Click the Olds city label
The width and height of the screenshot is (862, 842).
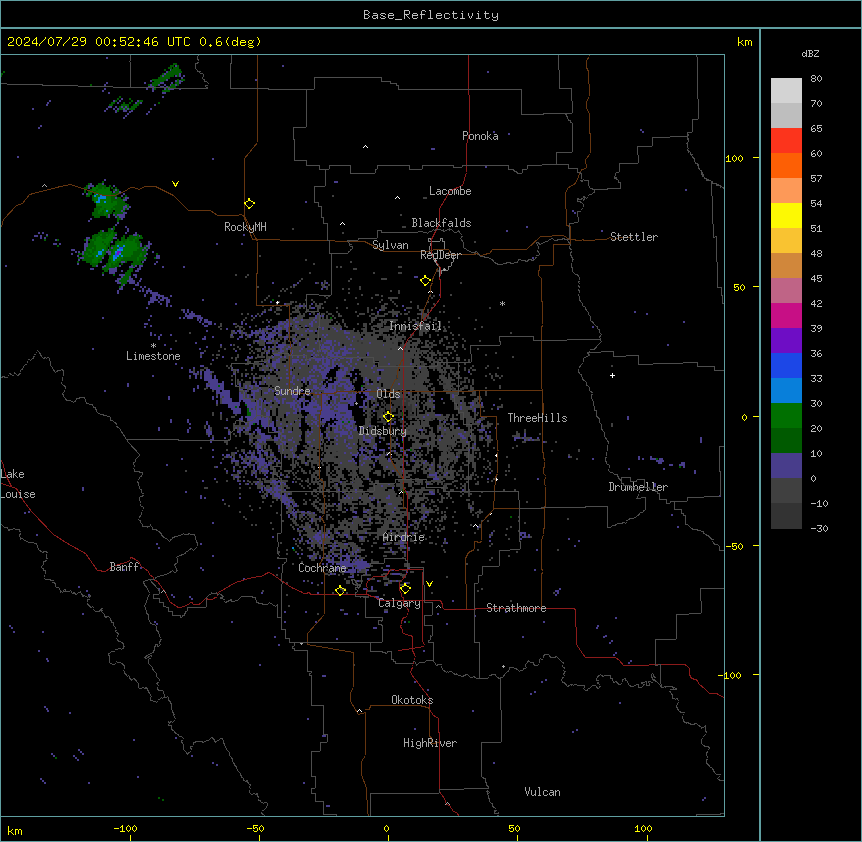pyautogui.click(x=388, y=394)
